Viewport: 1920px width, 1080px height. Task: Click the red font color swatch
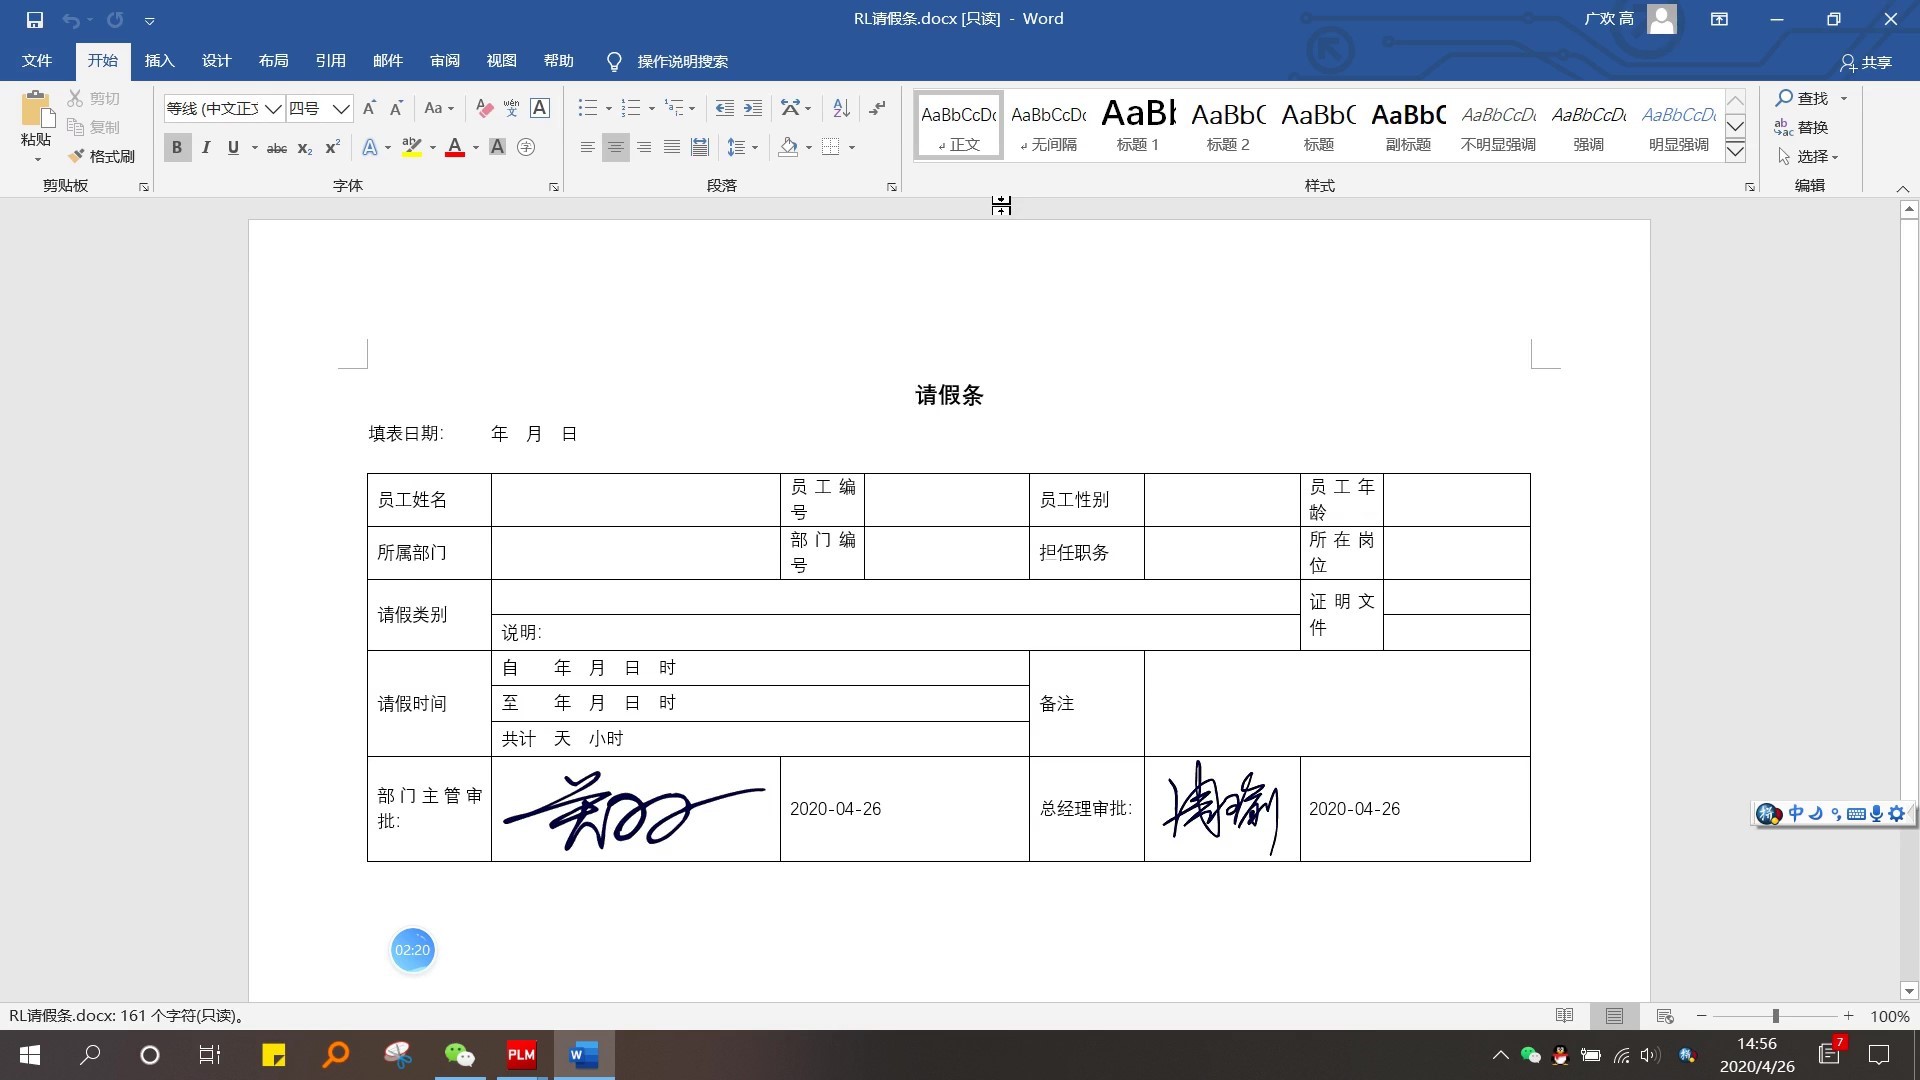455,148
